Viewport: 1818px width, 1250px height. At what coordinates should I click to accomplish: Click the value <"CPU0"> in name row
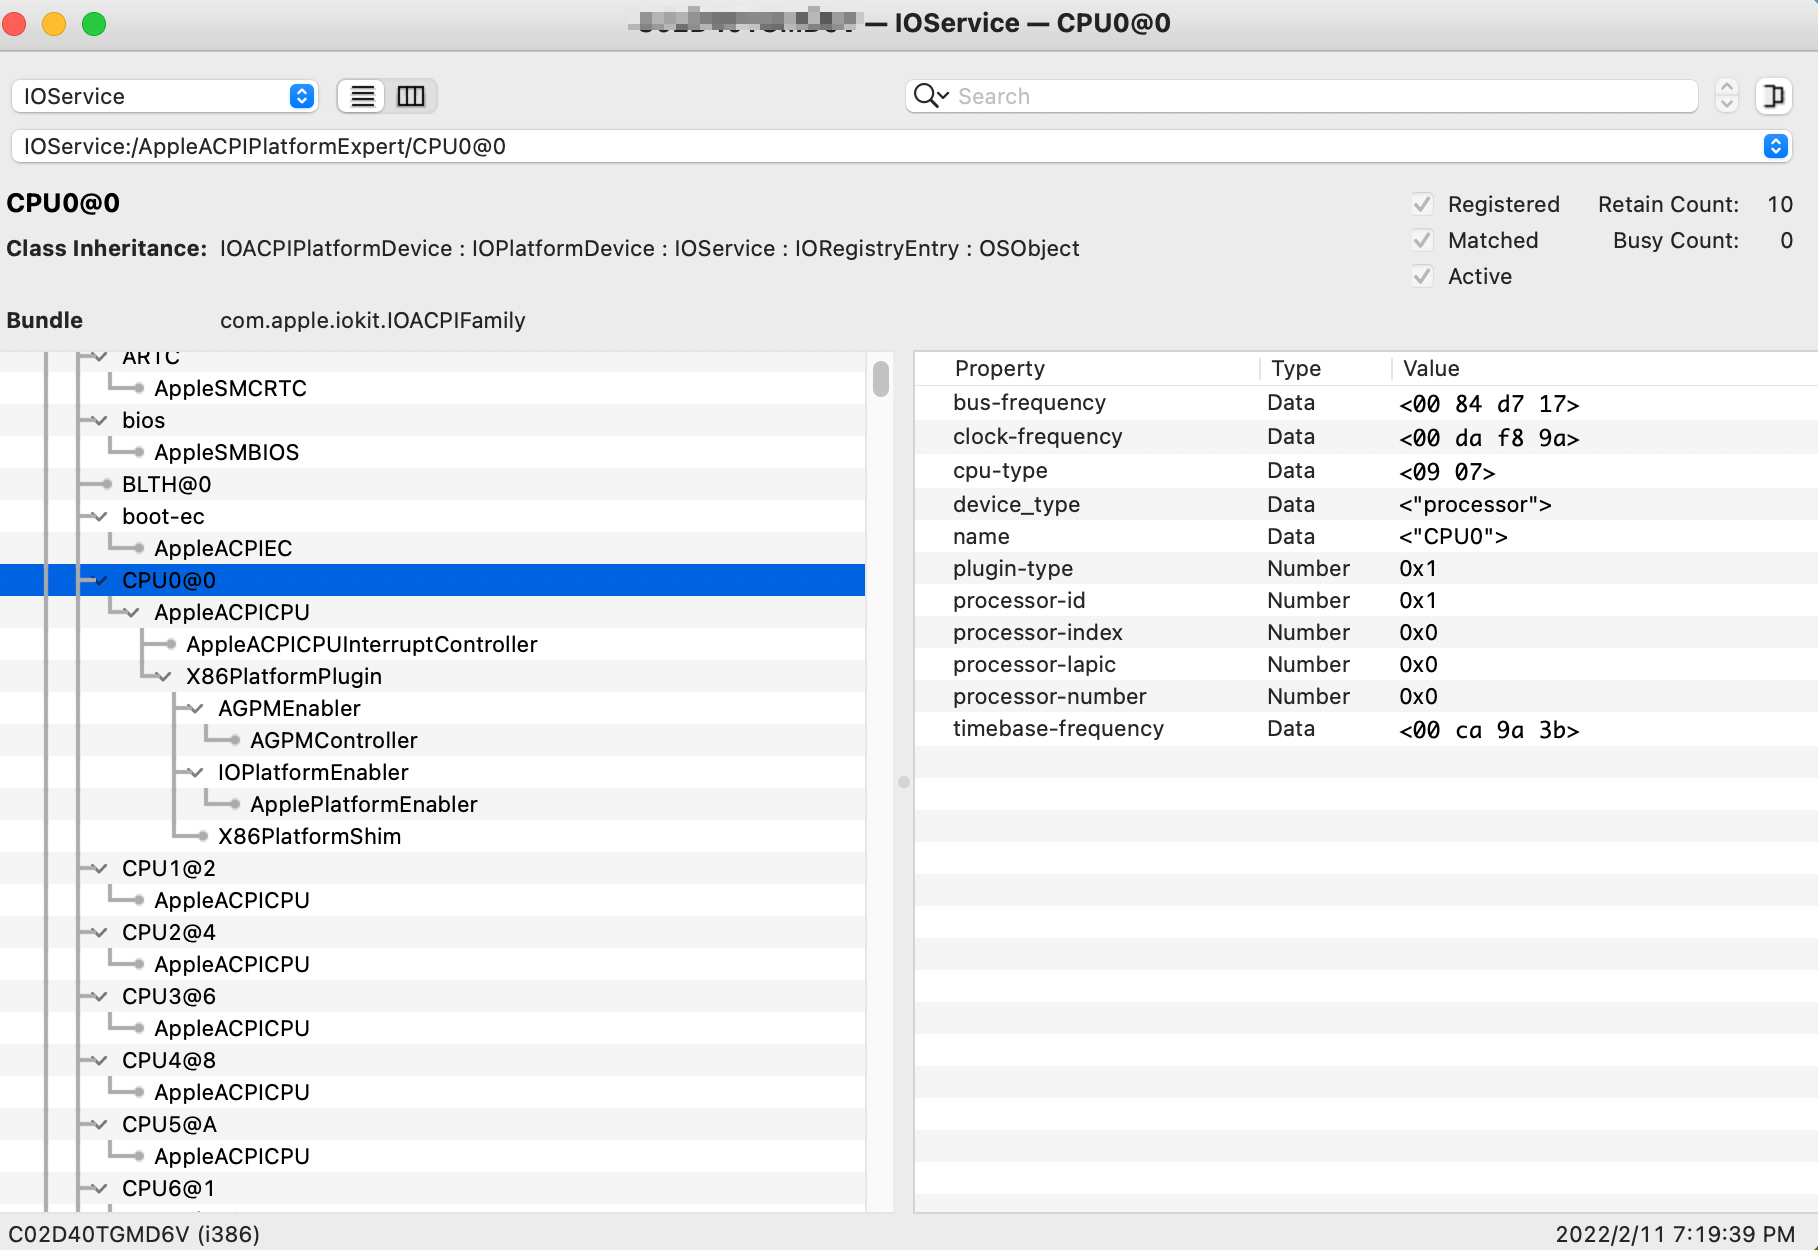point(1453,537)
